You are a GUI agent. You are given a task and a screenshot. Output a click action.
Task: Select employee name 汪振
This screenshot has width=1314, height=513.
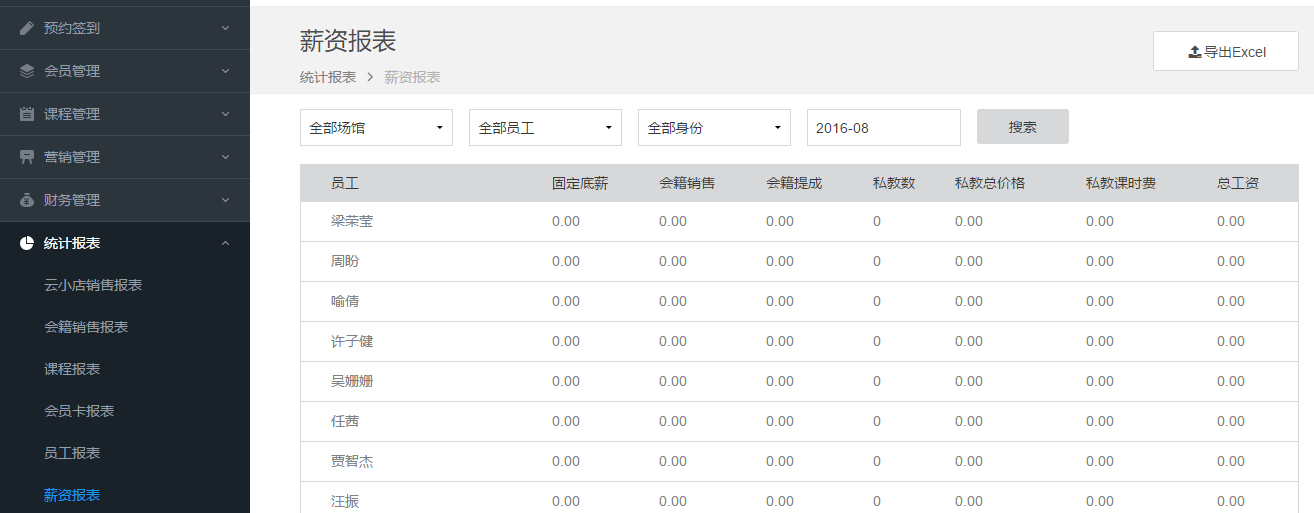pos(345,501)
